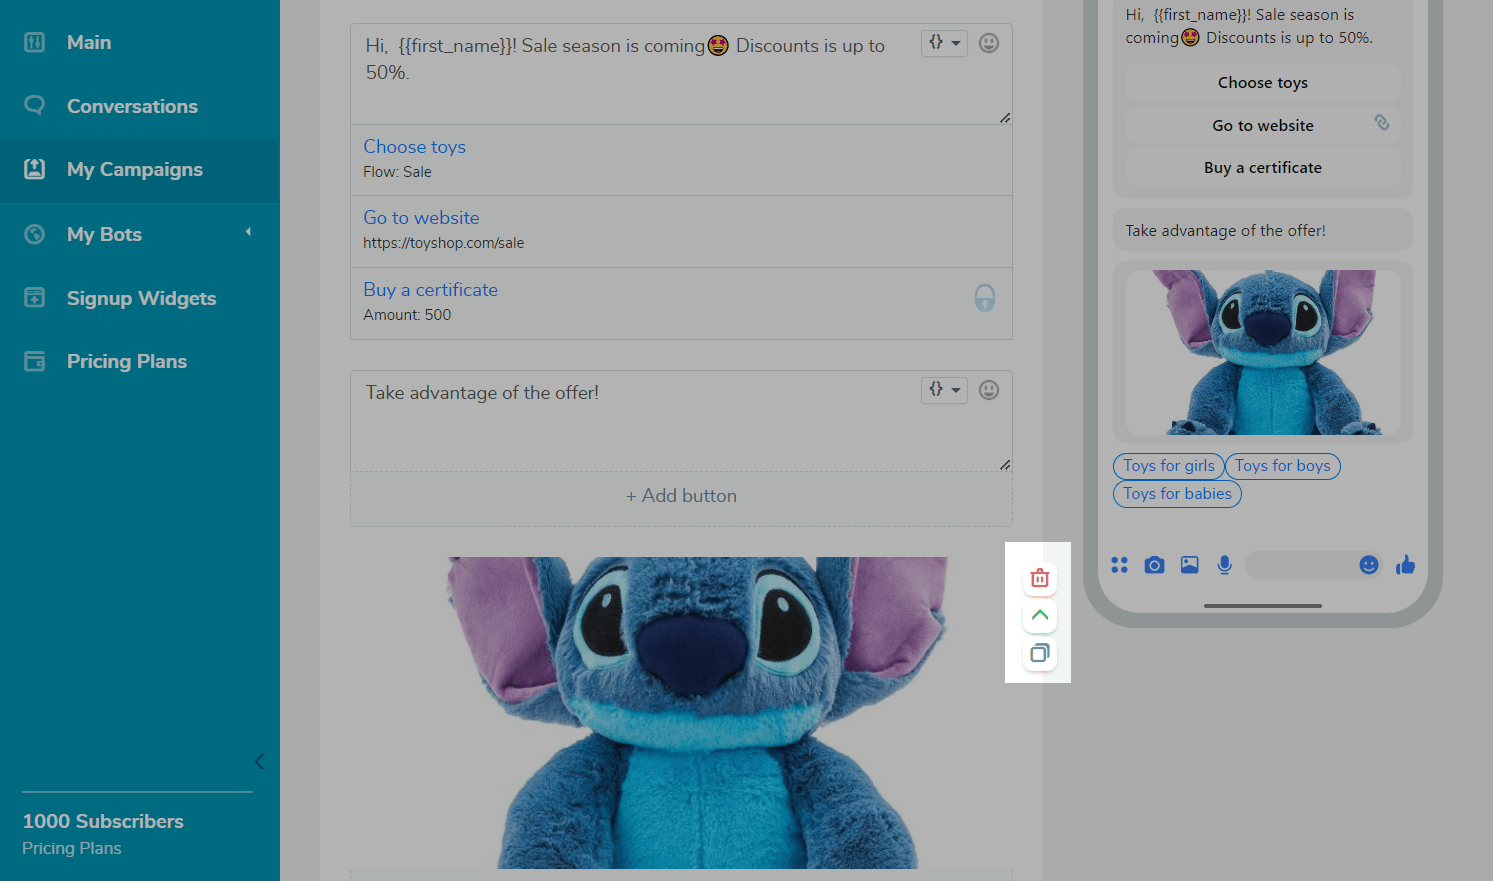Delete the image block with trash icon
1493x881 pixels.
click(x=1040, y=578)
